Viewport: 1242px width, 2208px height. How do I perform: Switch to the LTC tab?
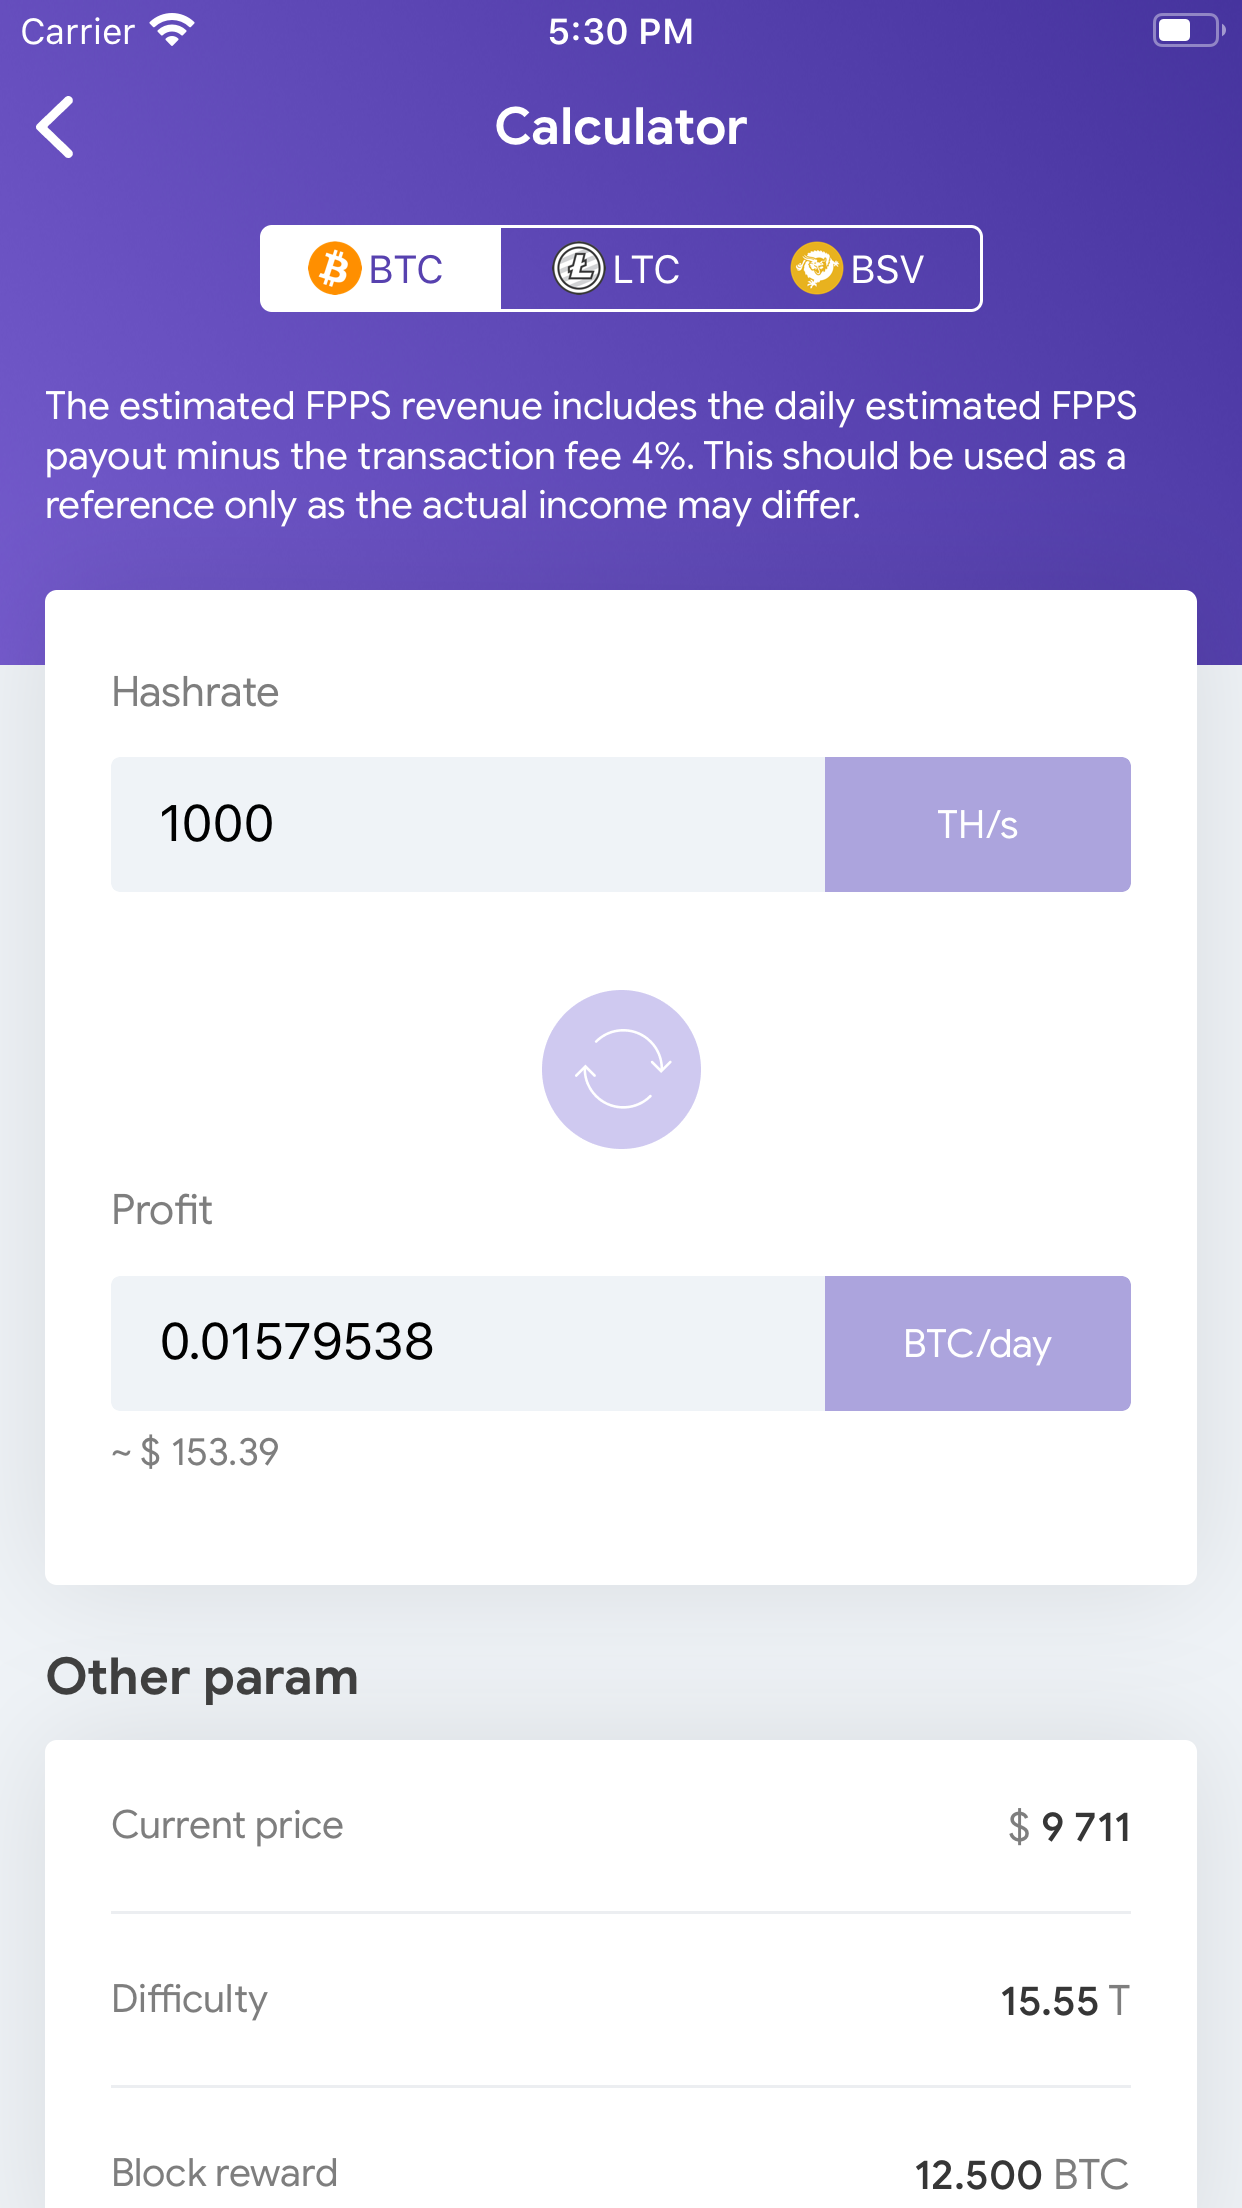(620, 268)
